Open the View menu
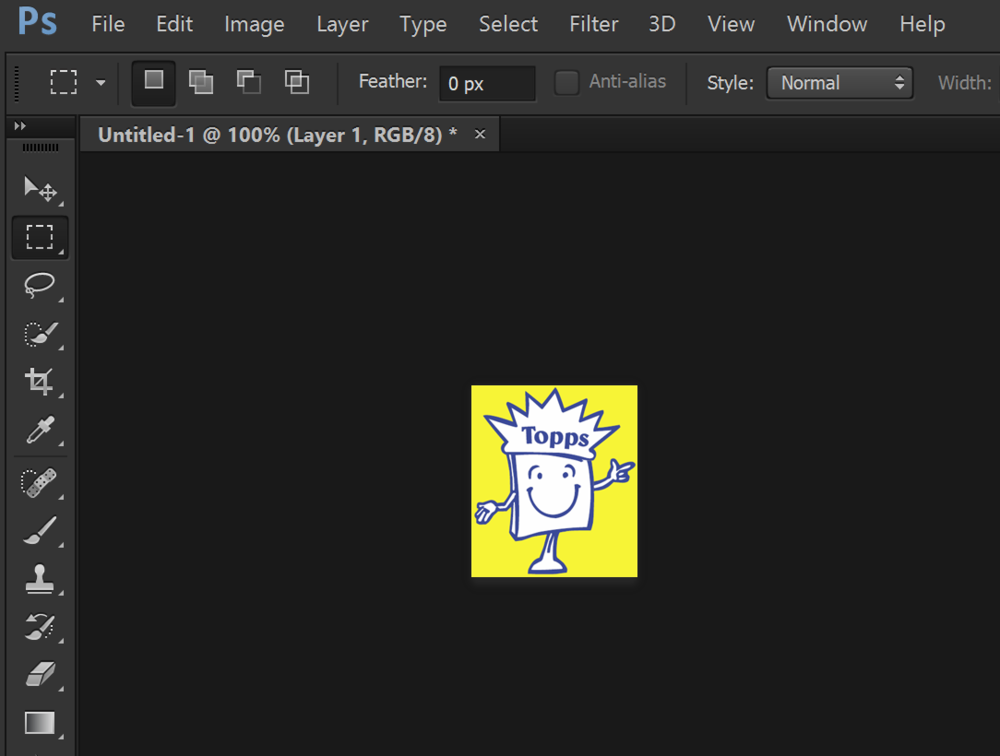The height and width of the screenshot is (756, 1000). [731, 24]
